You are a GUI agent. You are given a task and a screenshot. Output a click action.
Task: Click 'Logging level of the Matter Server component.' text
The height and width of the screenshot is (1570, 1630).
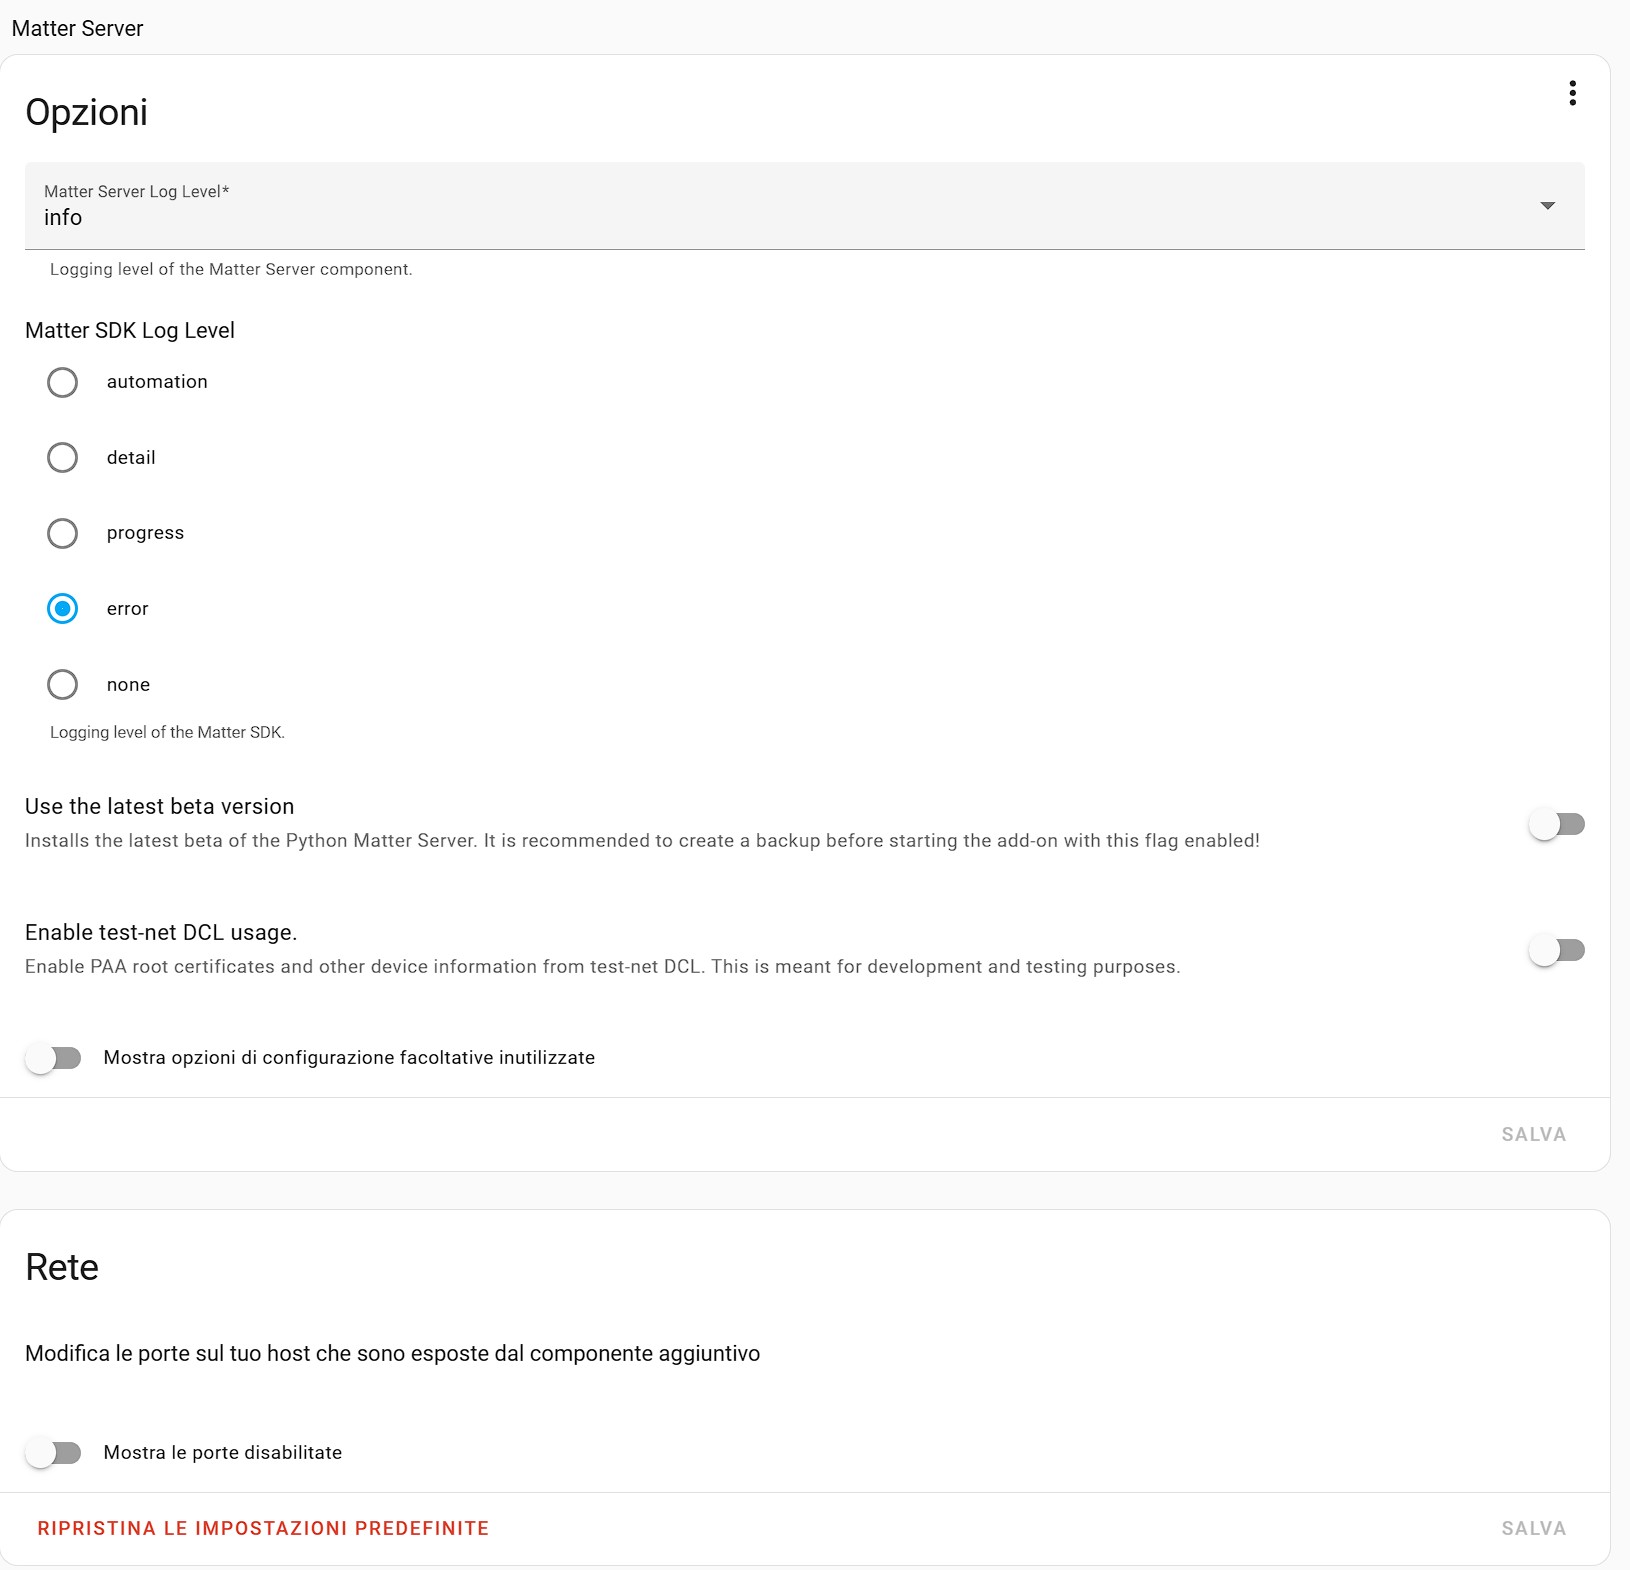click(x=231, y=269)
